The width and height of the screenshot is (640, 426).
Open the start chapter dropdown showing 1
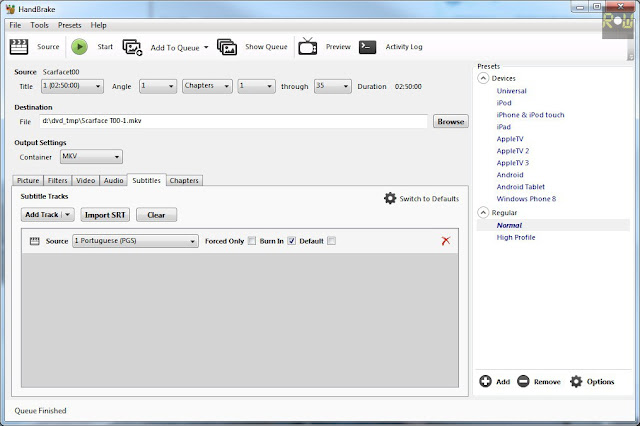click(x=256, y=86)
